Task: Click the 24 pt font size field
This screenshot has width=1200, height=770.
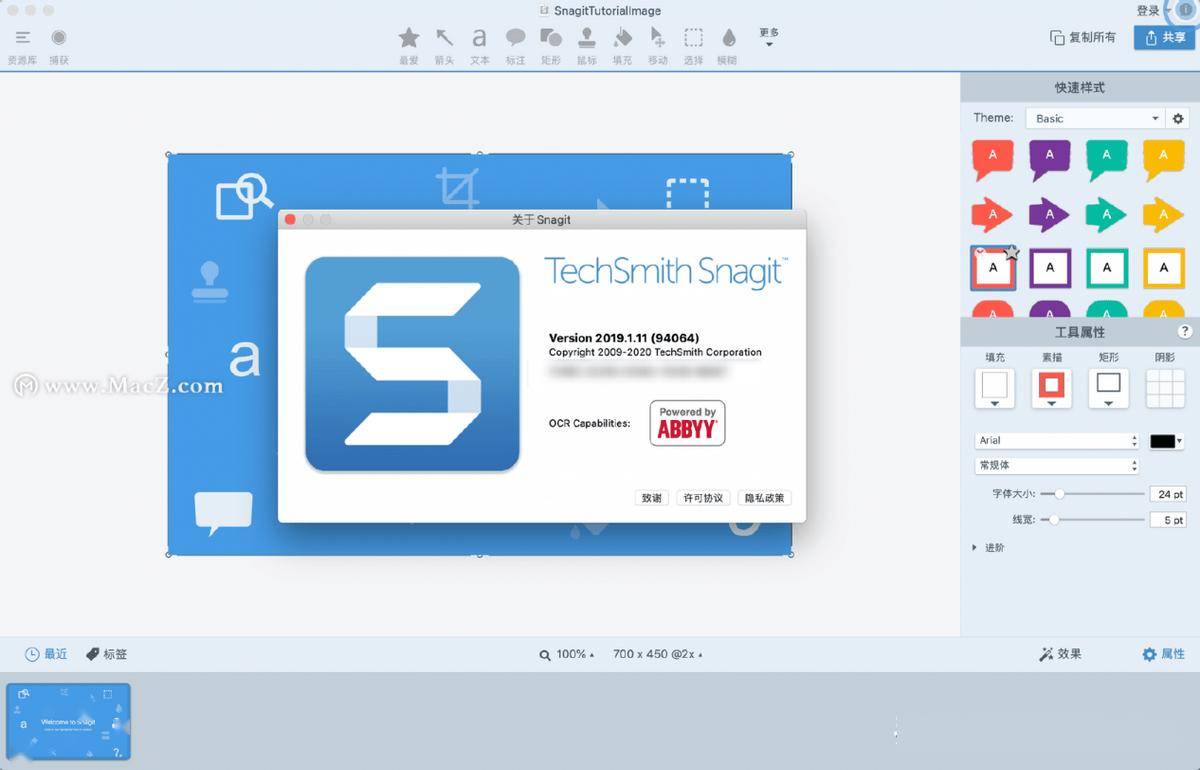Action: pos(1168,494)
